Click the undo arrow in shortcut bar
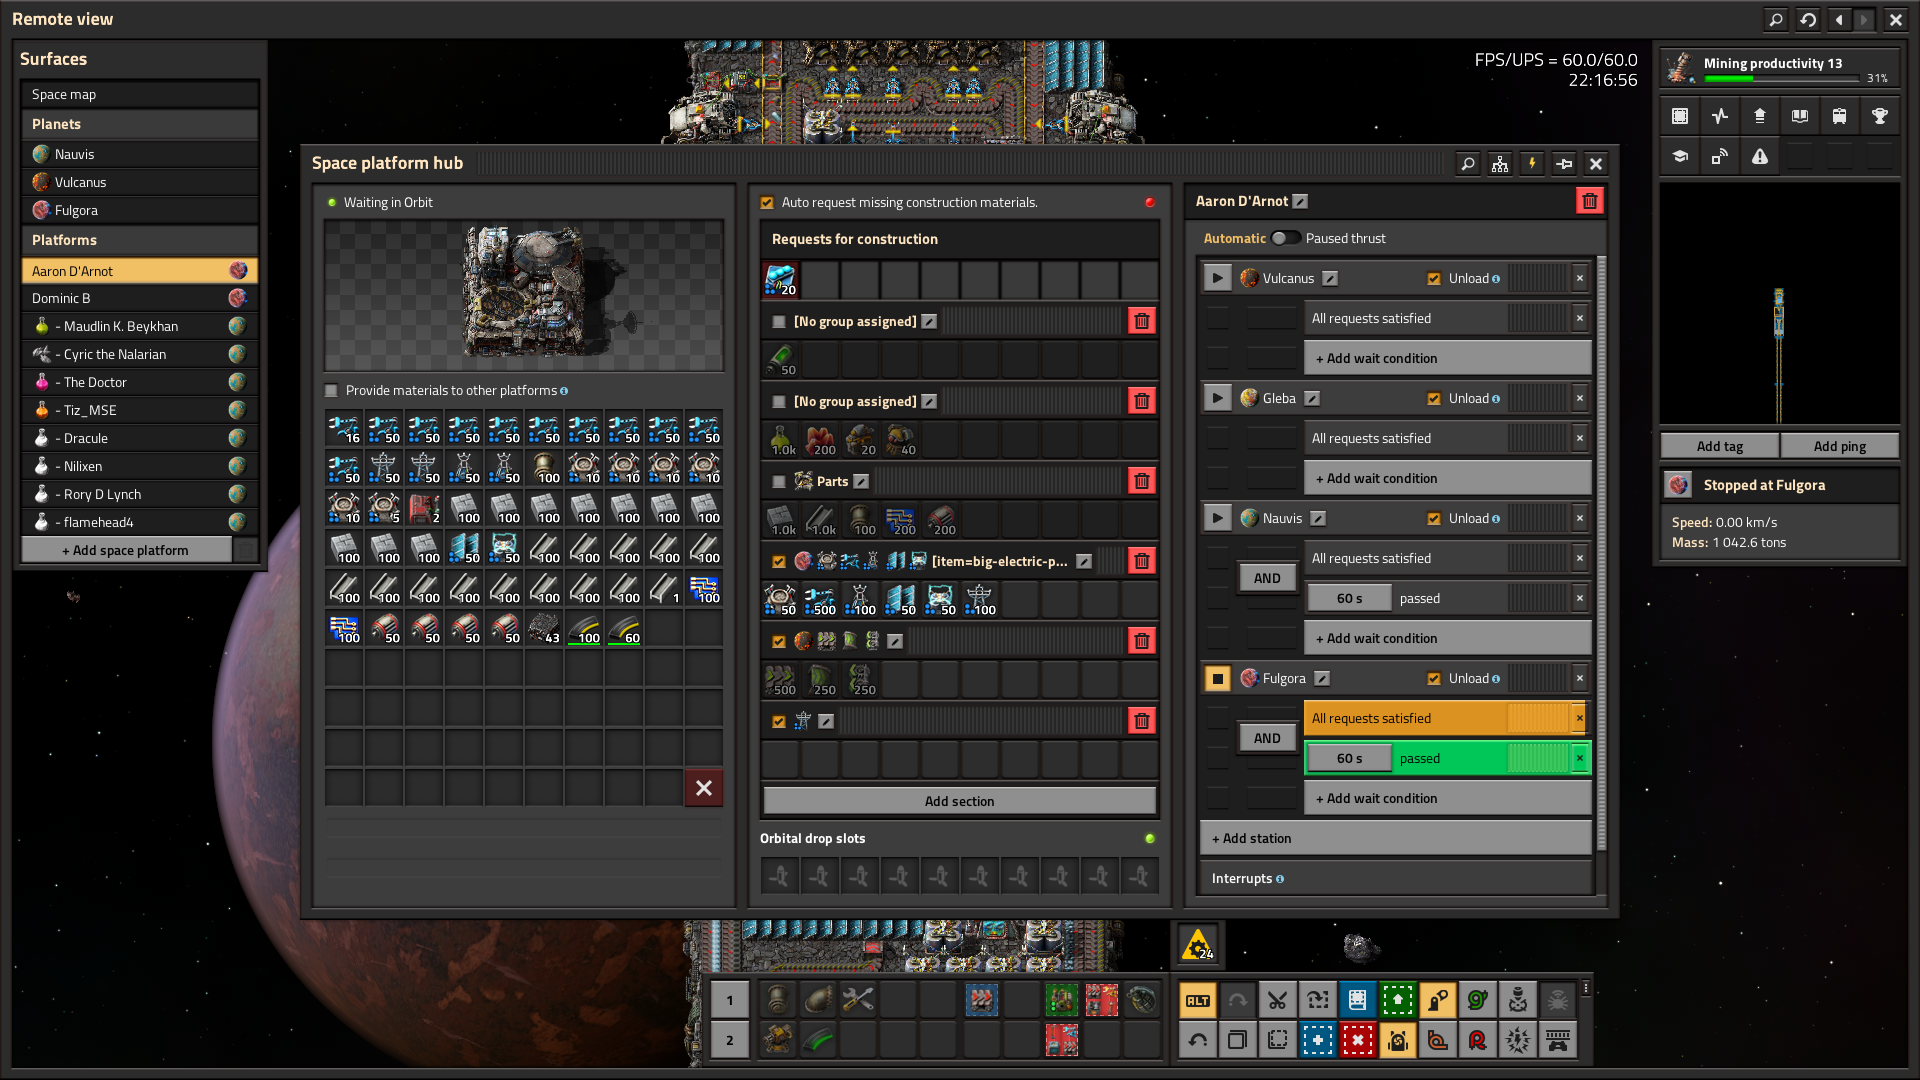This screenshot has width=1920, height=1080. 1197,1040
